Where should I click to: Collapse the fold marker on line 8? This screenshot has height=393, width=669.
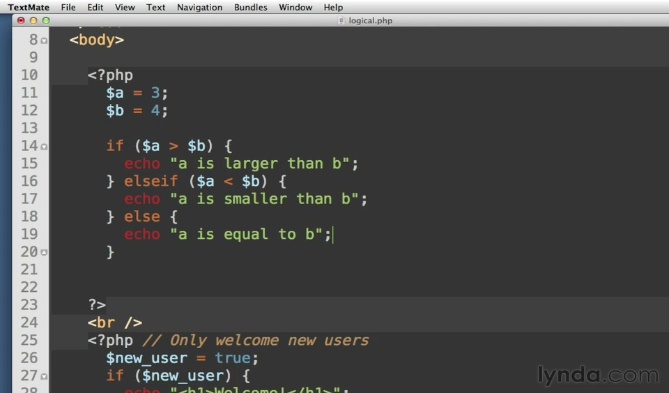tap(44, 41)
